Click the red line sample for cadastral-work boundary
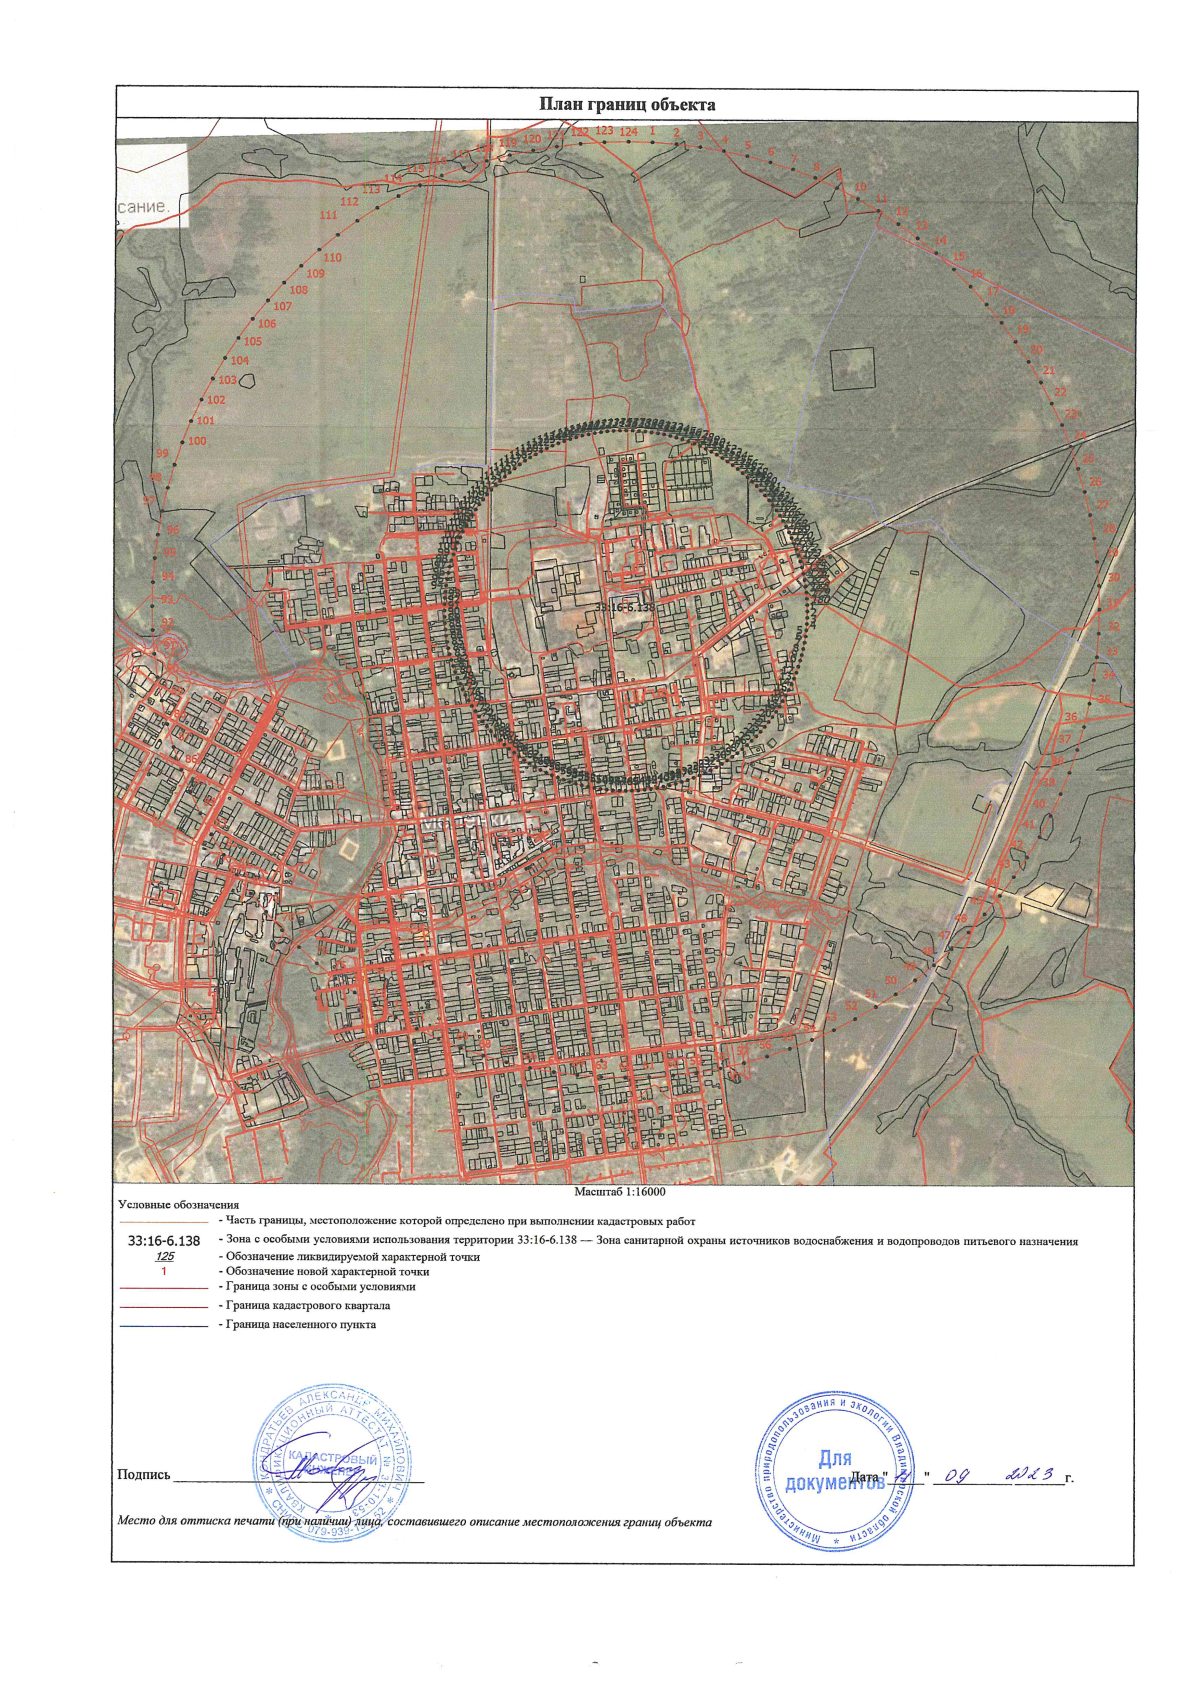The width and height of the screenshot is (1200, 1697). pyautogui.click(x=164, y=1221)
